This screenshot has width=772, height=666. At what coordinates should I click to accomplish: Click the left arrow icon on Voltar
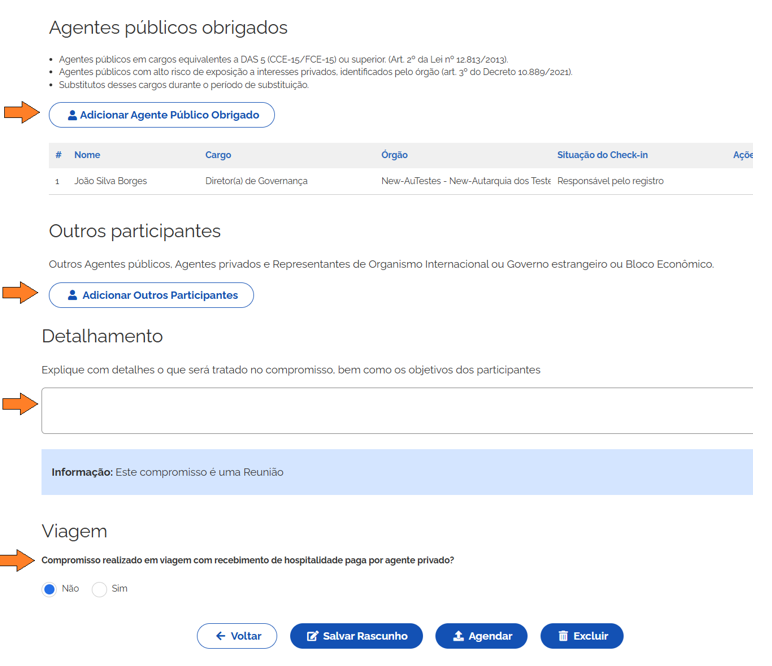click(x=220, y=636)
